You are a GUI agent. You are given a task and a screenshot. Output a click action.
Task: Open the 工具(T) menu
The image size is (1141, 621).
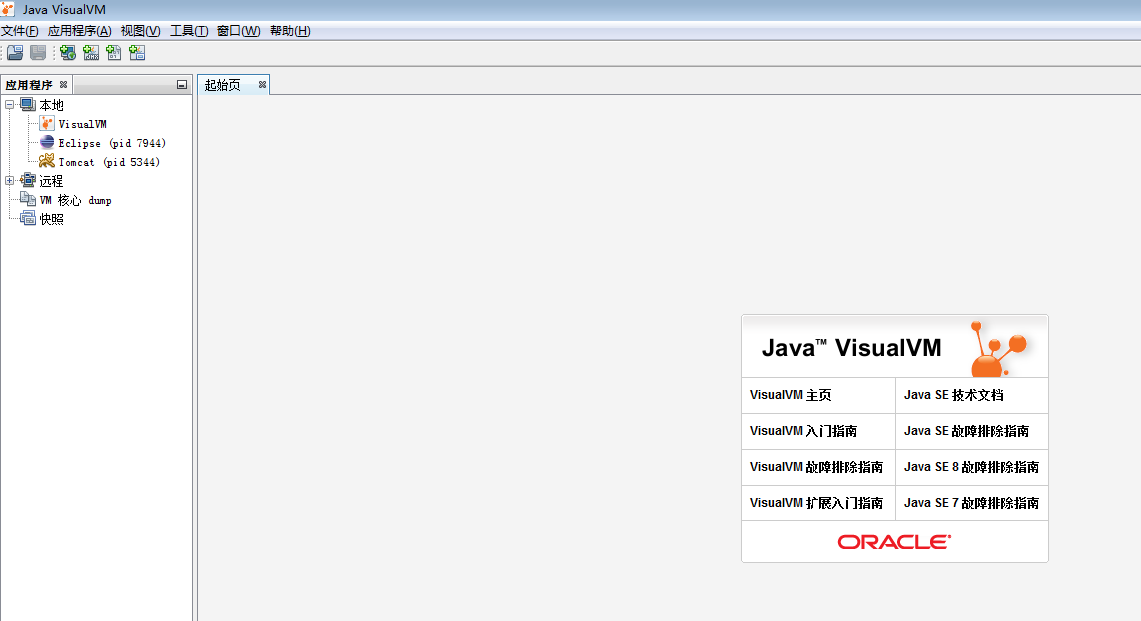pos(189,31)
